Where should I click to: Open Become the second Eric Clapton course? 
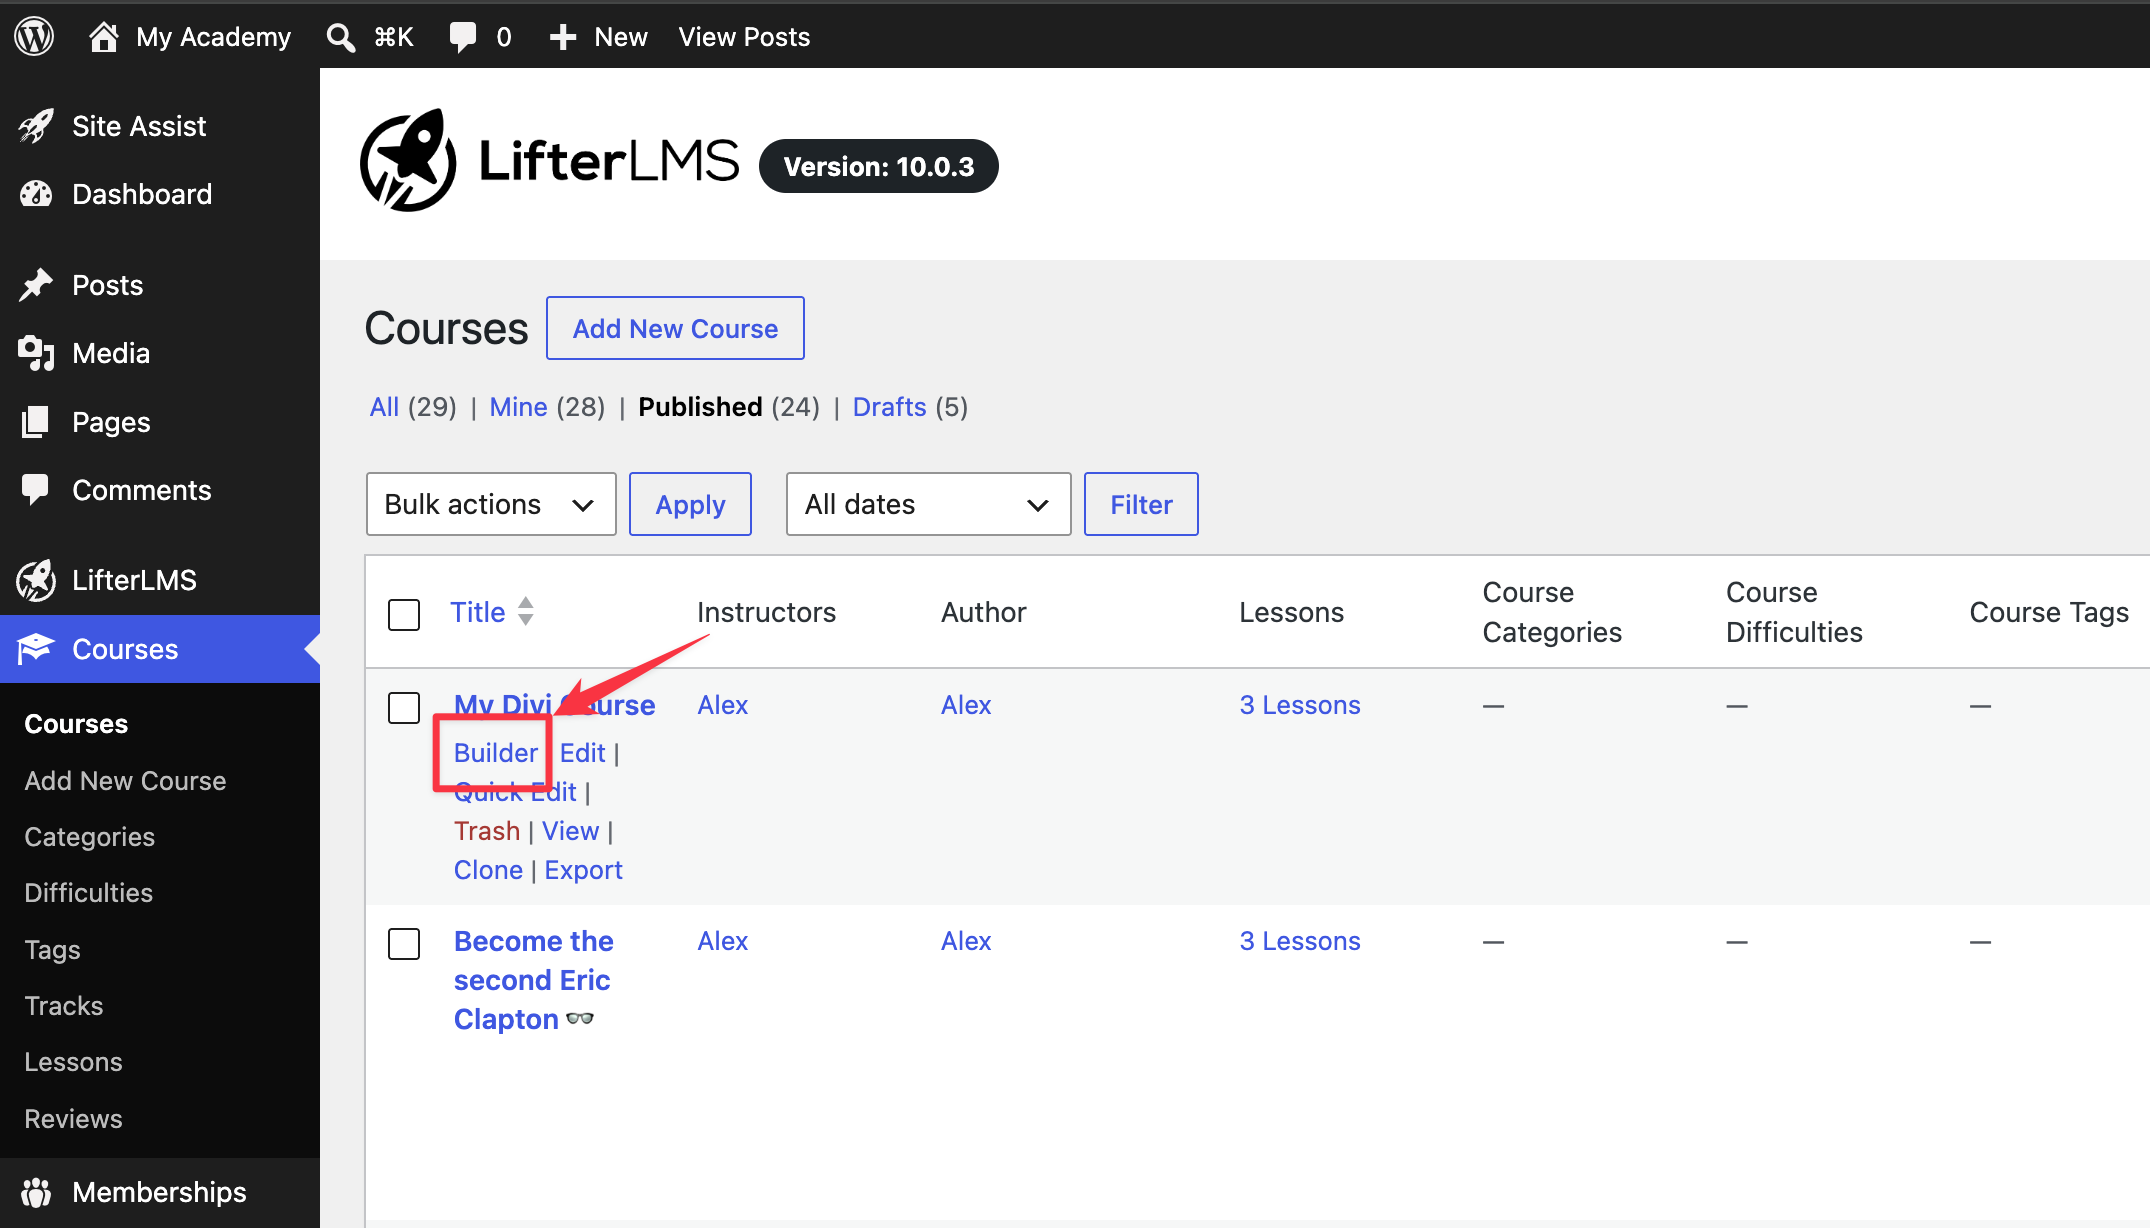(x=533, y=980)
